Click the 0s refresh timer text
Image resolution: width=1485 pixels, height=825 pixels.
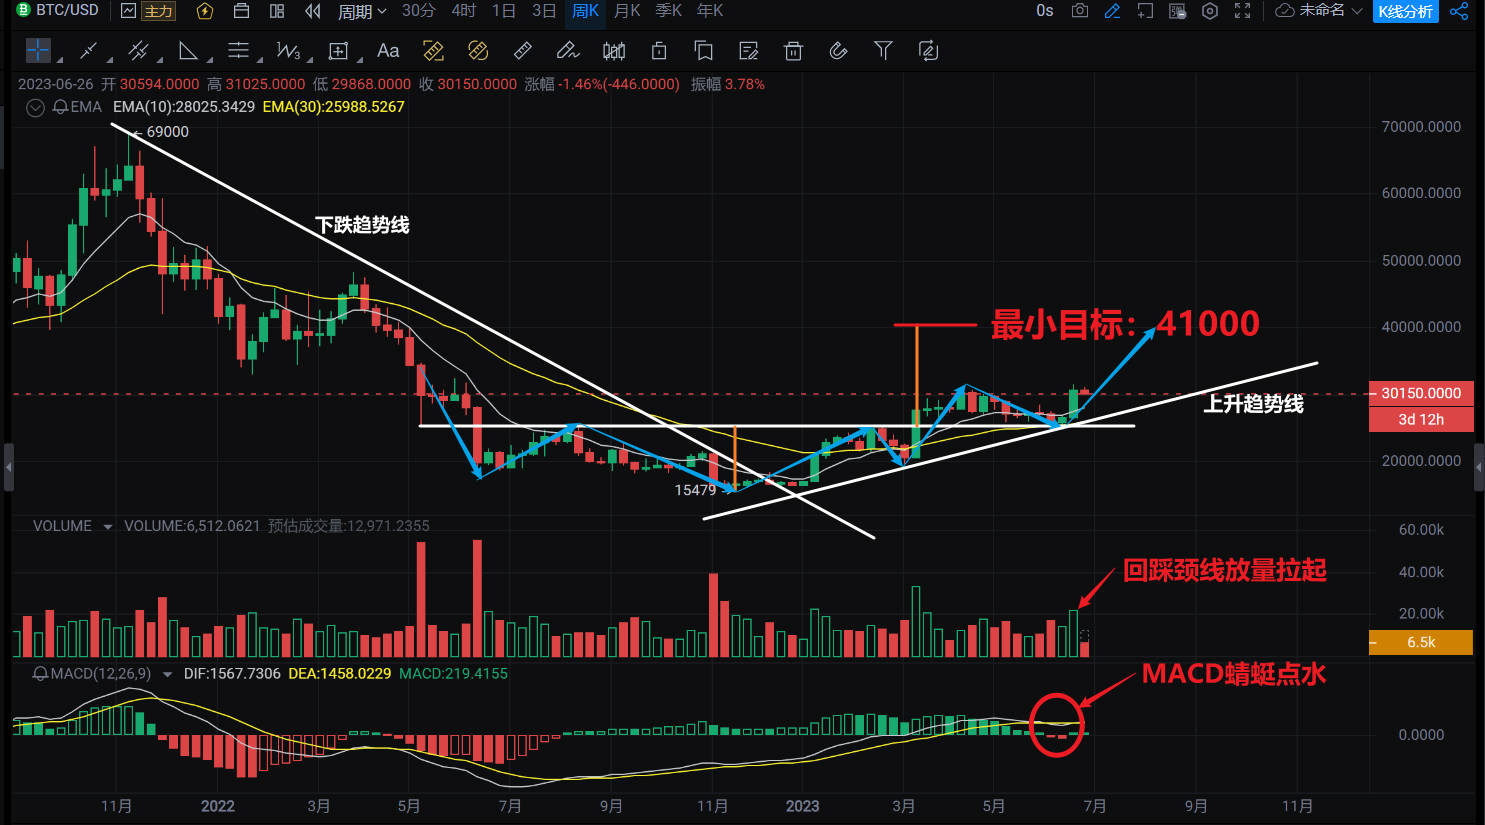(x=1045, y=11)
